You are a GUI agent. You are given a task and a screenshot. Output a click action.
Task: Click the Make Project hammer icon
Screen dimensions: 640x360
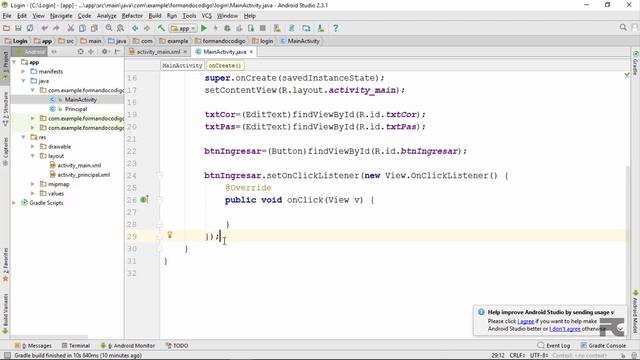click(x=161, y=28)
